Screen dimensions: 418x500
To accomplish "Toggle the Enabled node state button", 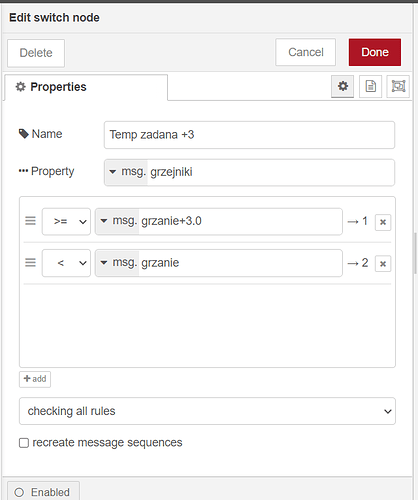I will pos(43,491).
